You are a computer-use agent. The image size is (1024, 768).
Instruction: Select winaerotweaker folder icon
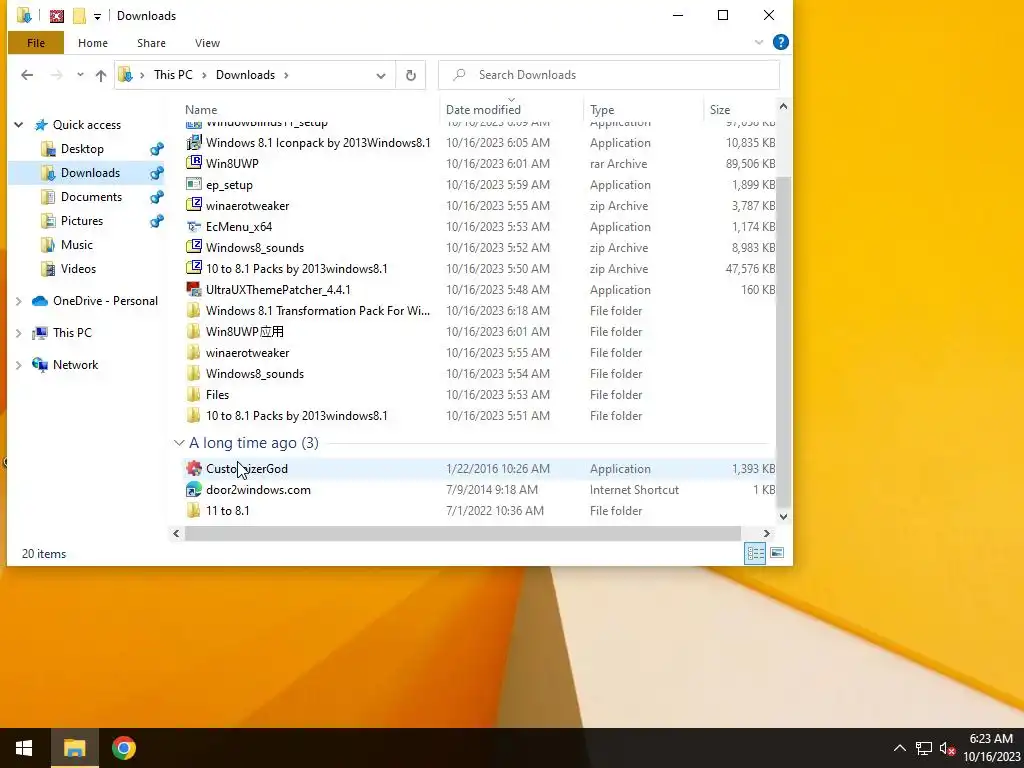click(x=193, y=353)
